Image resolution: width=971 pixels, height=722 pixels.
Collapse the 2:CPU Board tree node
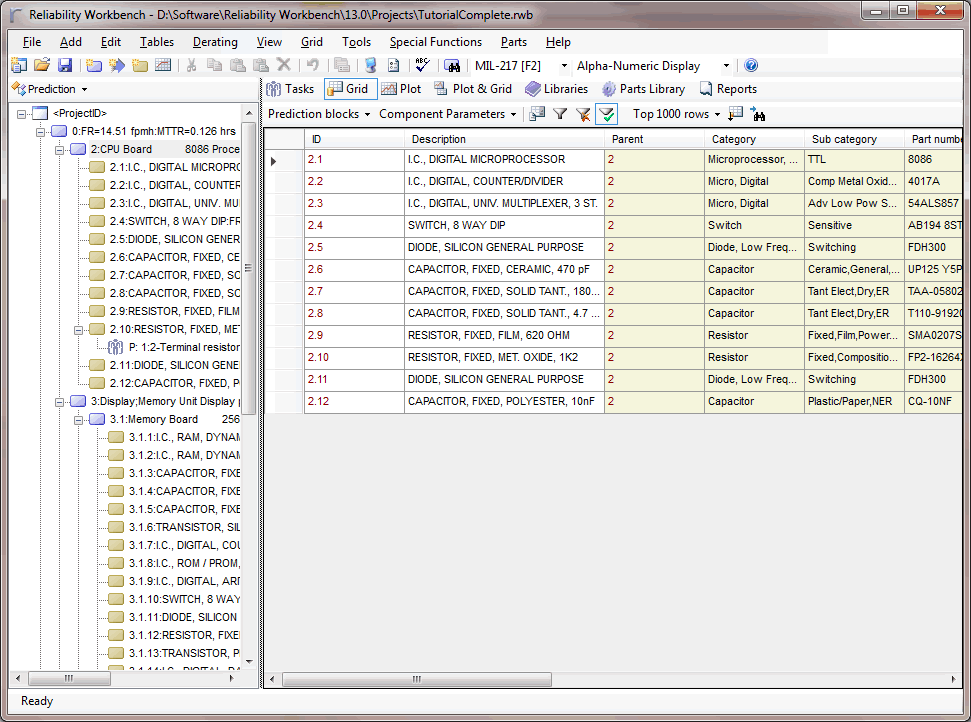[x=60, y=149]
